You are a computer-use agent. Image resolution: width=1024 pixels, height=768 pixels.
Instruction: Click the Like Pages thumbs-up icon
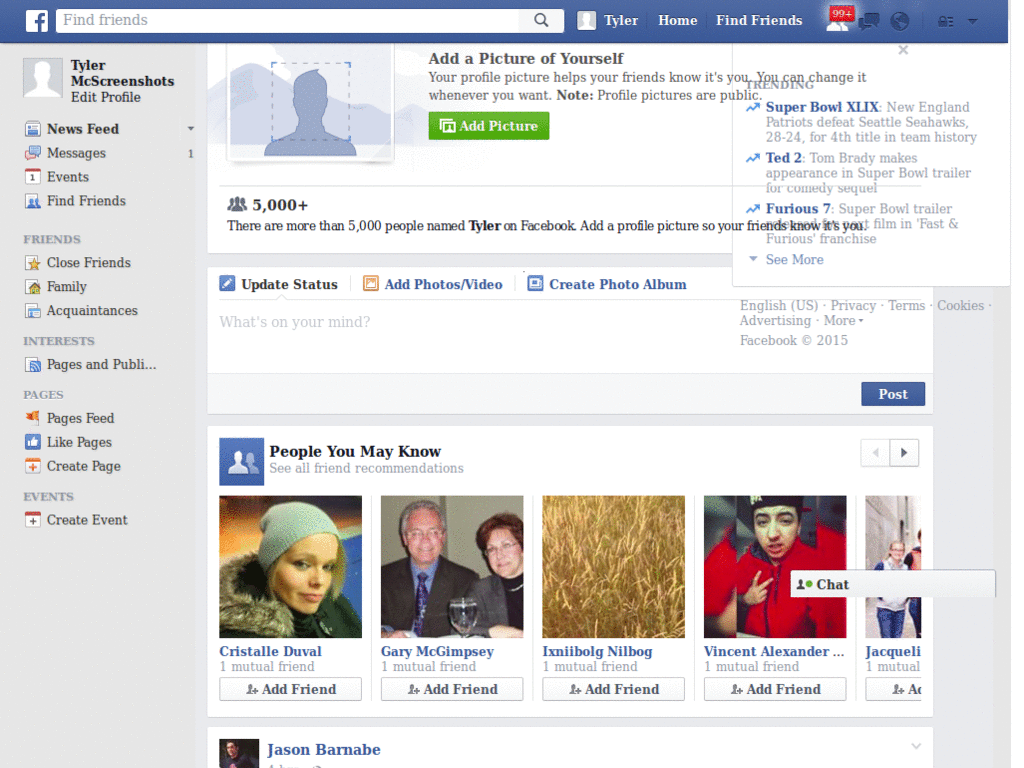(33, 442)
